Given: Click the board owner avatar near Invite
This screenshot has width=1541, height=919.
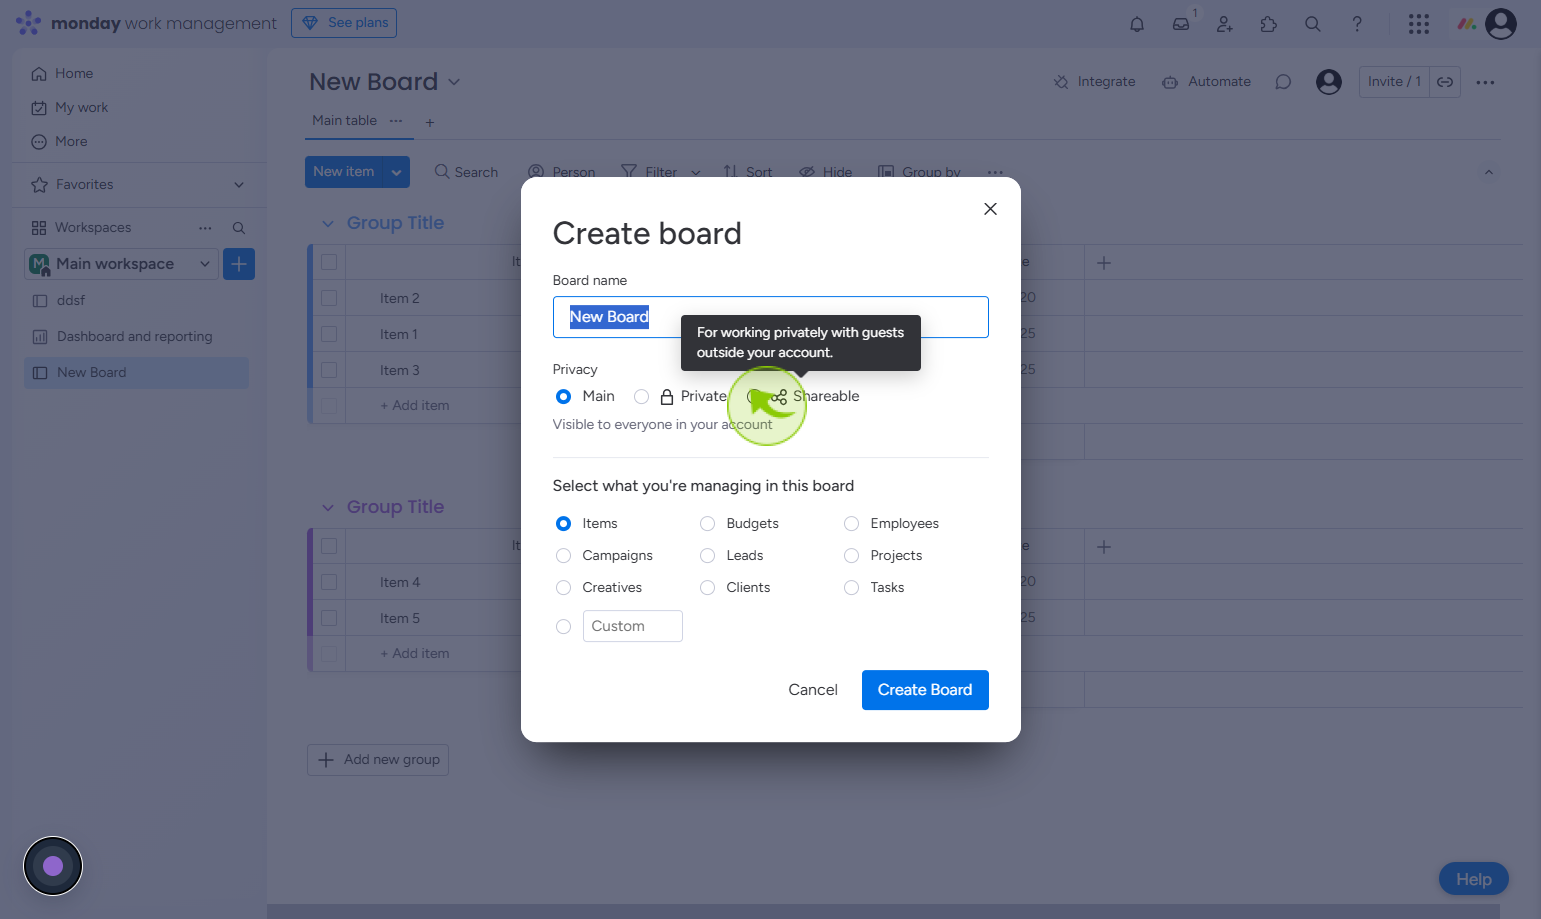Looking at the screenshot, I should tap(1329, 82).
